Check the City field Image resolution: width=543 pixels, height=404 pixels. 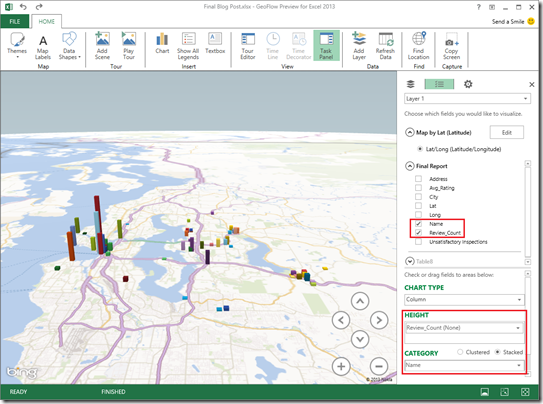point(418,197)
